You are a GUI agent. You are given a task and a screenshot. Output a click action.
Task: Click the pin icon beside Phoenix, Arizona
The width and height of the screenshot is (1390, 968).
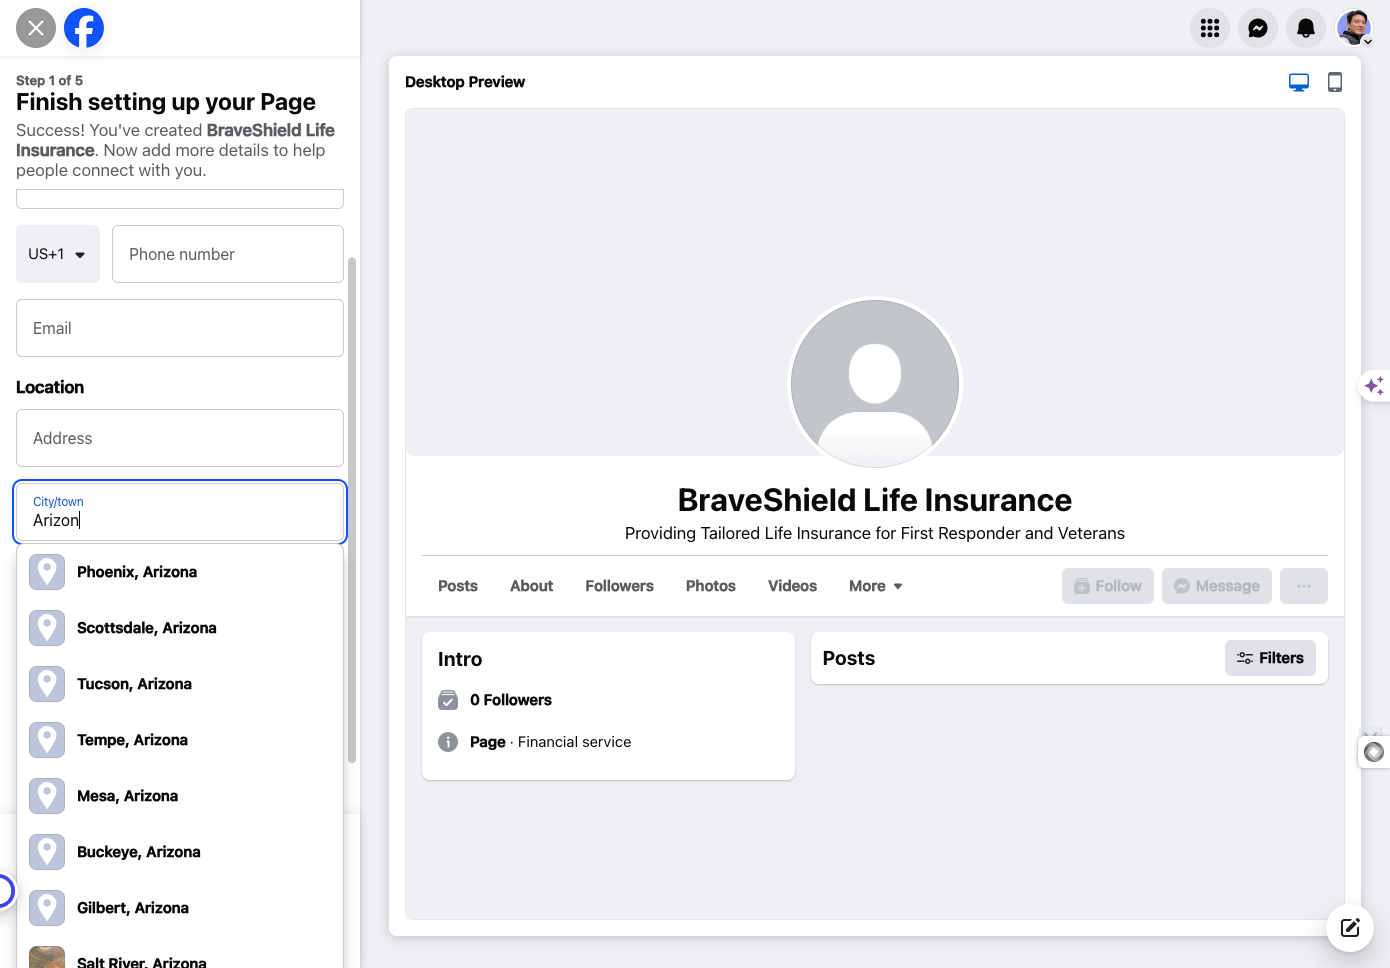coord(47,572)
